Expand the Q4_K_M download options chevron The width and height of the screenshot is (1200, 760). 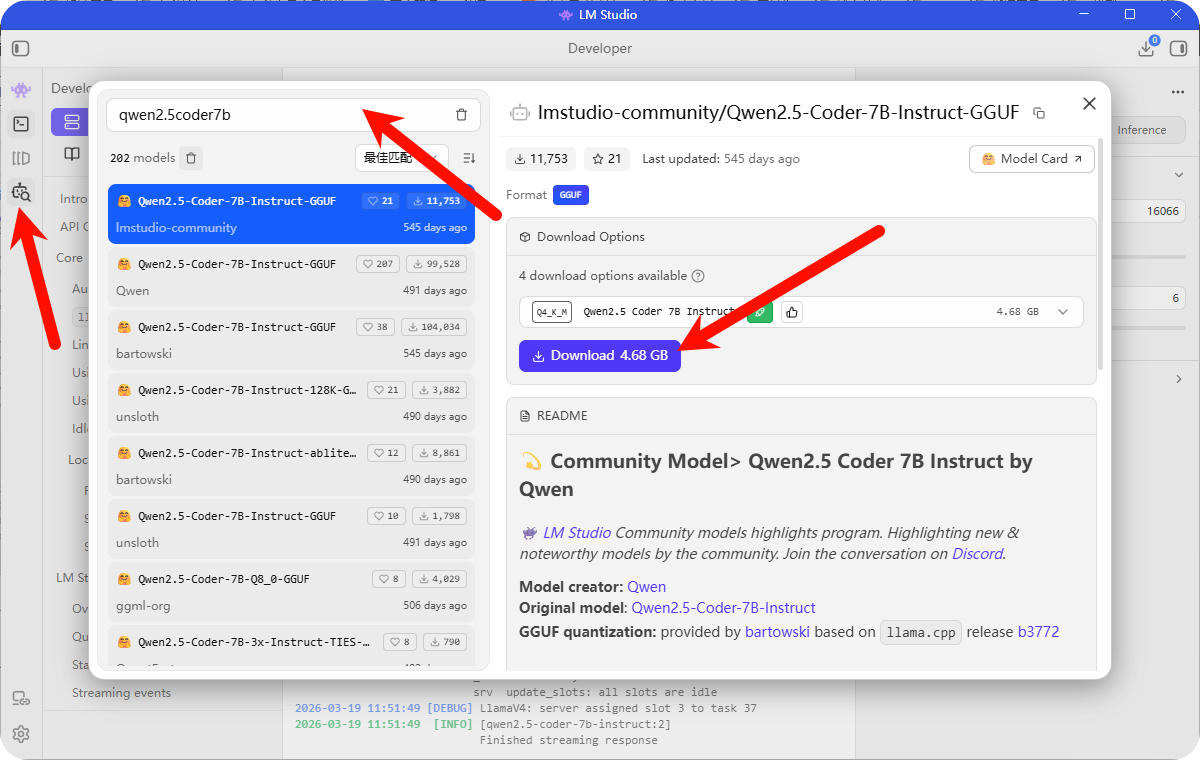(1063, 312)
